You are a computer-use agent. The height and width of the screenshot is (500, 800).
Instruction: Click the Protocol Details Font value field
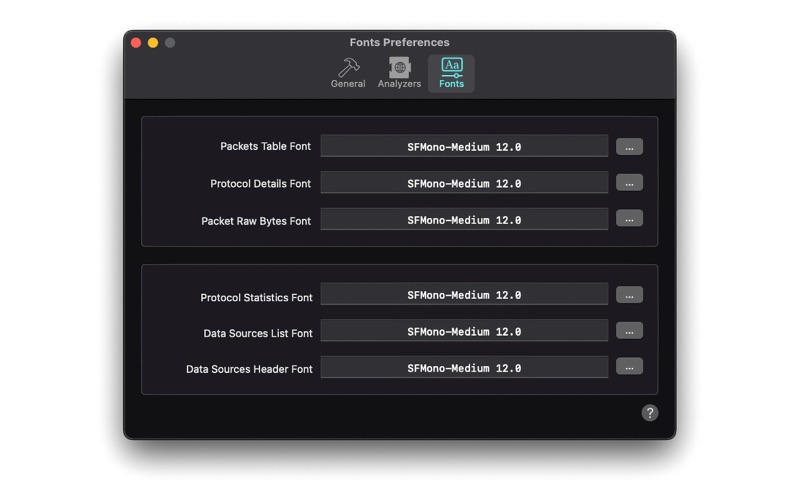[464, 183]
